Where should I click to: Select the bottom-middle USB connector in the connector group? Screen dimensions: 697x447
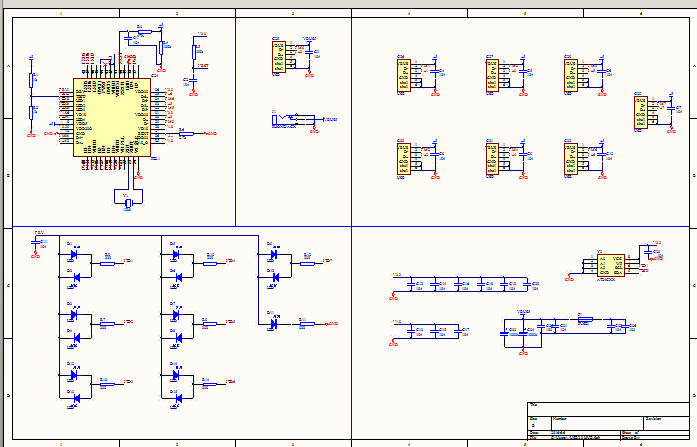pos(493,159)
